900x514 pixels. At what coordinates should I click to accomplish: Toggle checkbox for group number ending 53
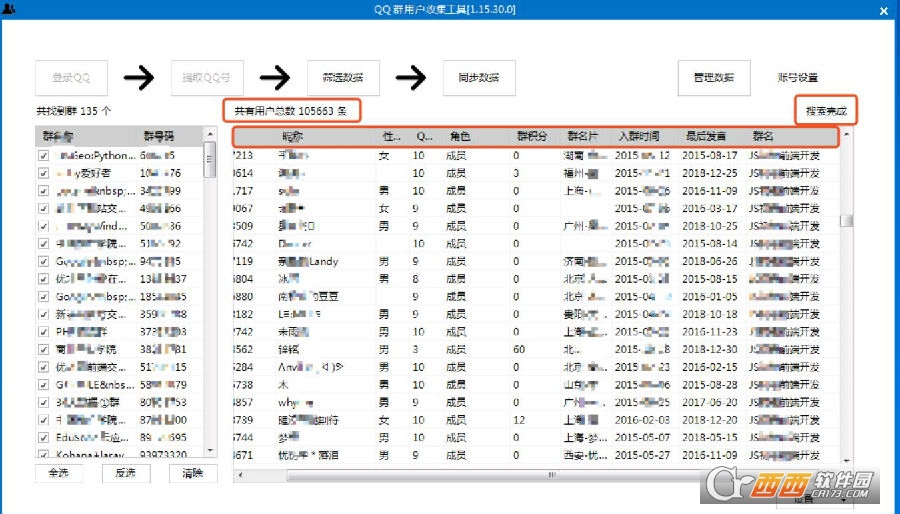(x=44, y=402)
